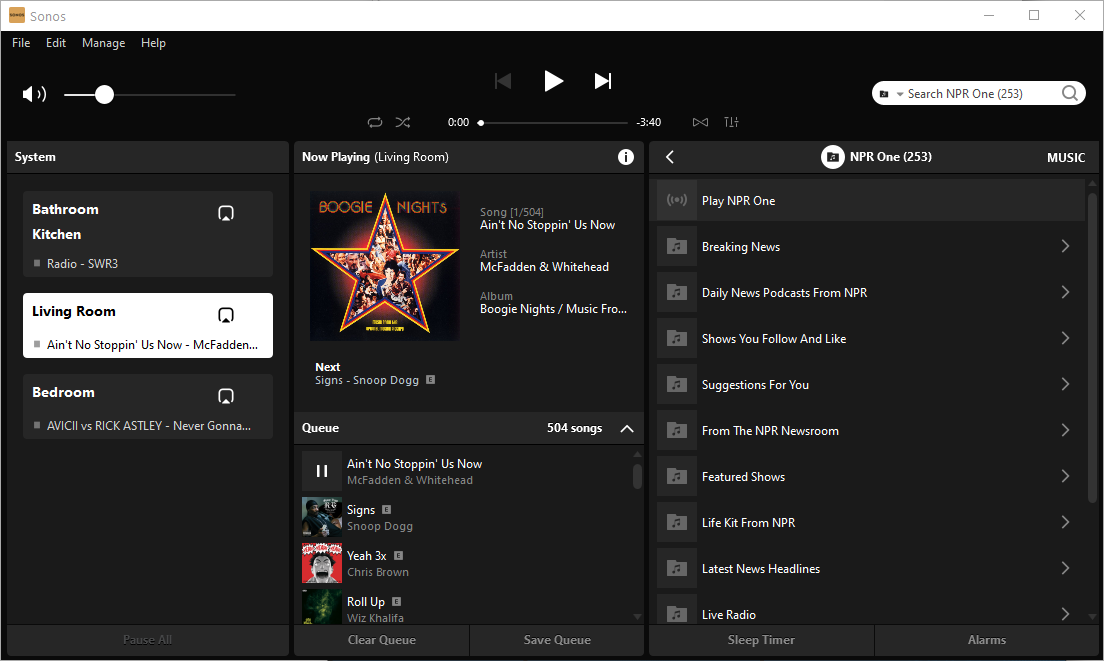Click Life Kit From NPR folder icon
Image resolution: width=1104 pixels, height=661 pixels.
tap(677, 522)
